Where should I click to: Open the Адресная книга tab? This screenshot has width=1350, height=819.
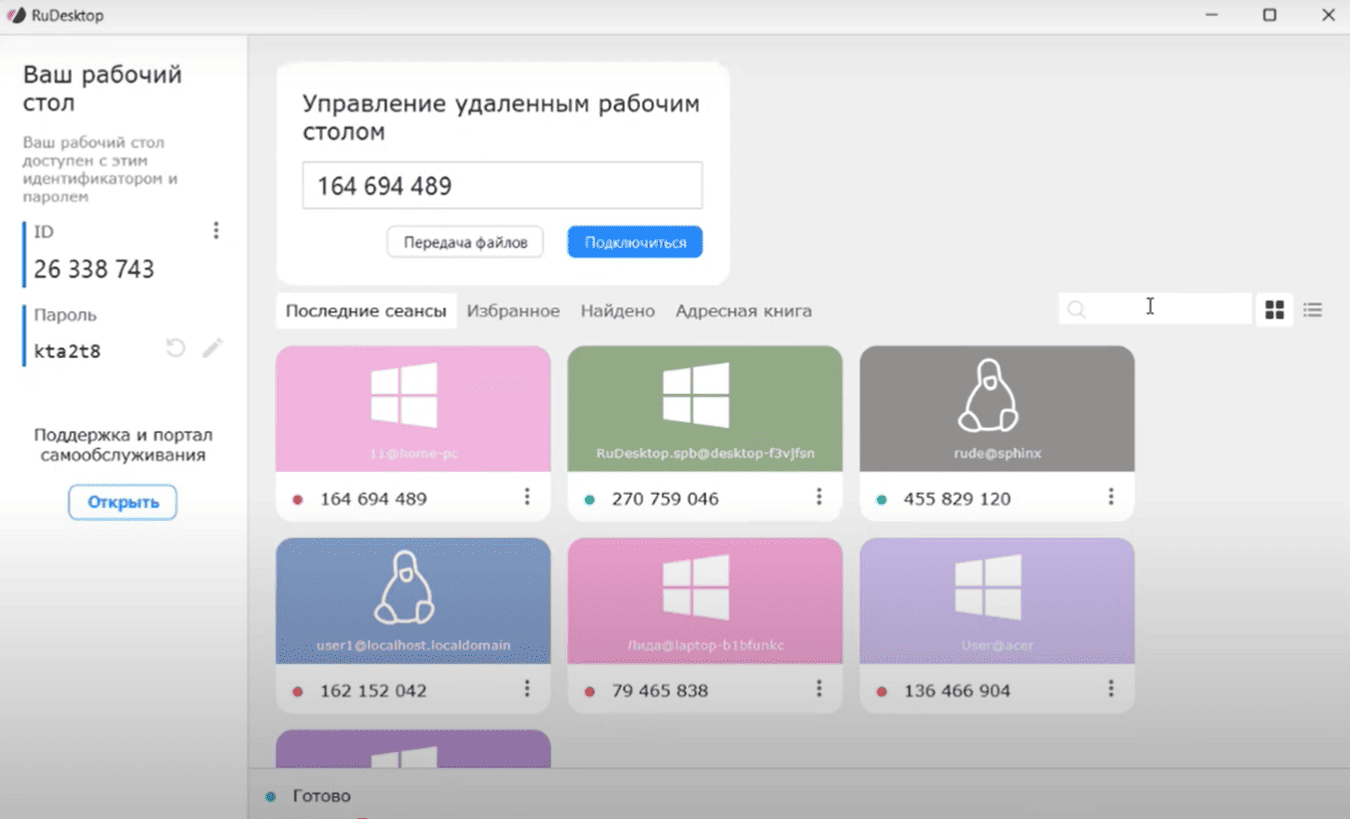(744, 311)
